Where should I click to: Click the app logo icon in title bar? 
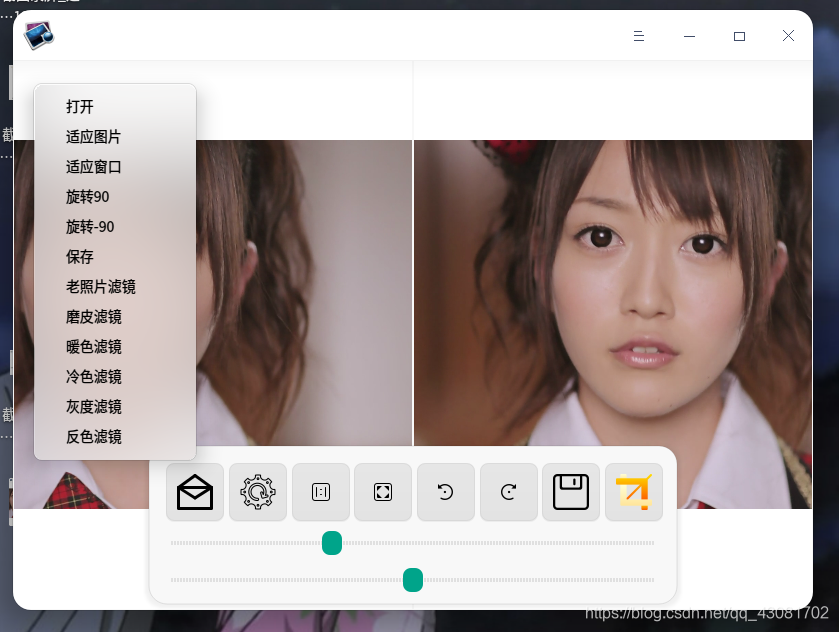pyautogui.click(x=39, y=35)
